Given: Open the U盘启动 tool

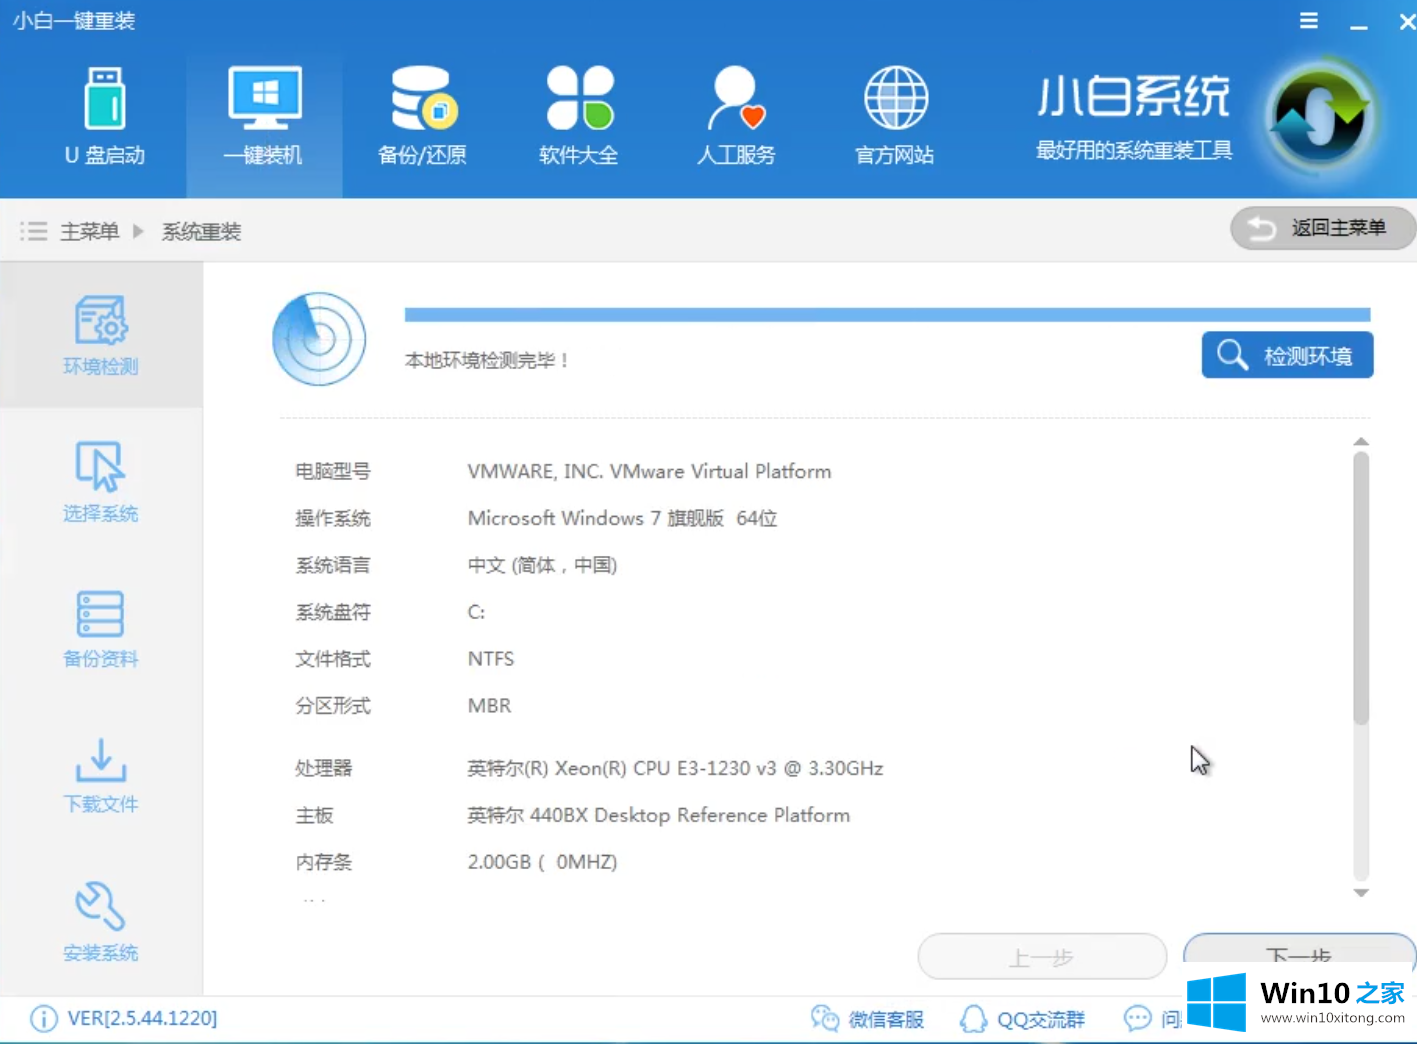Looking at the screenshot, I should pos(105,116).
